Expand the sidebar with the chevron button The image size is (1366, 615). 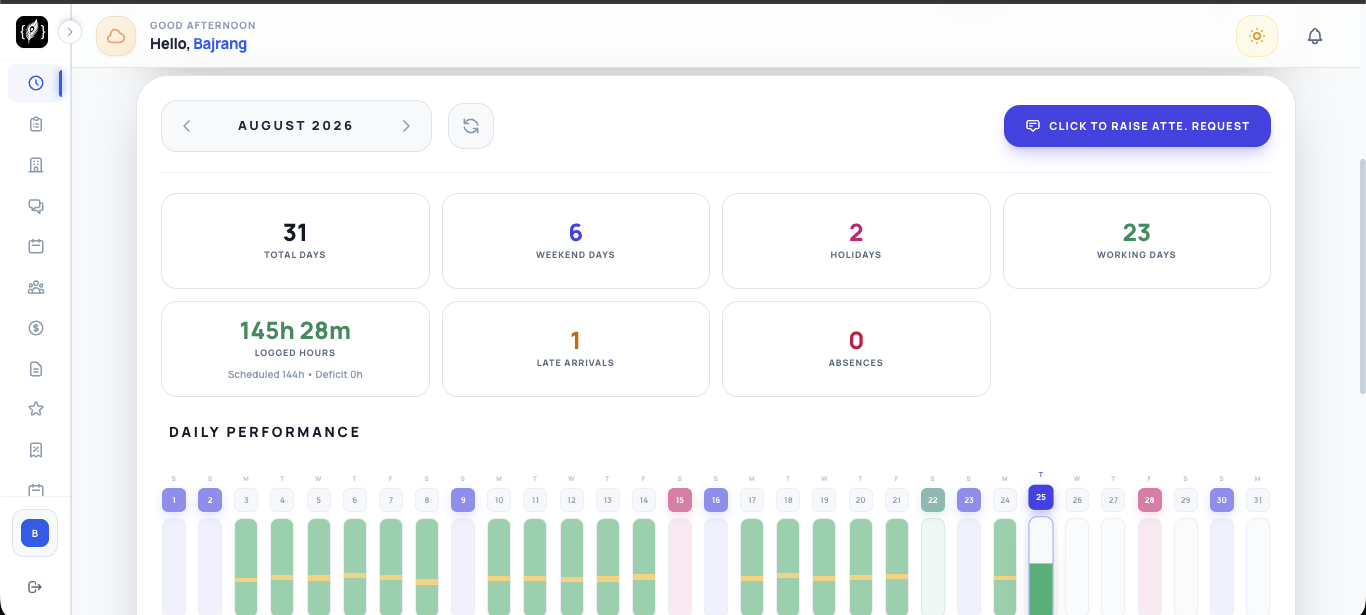pyautogui.click(x=69, y=32)
